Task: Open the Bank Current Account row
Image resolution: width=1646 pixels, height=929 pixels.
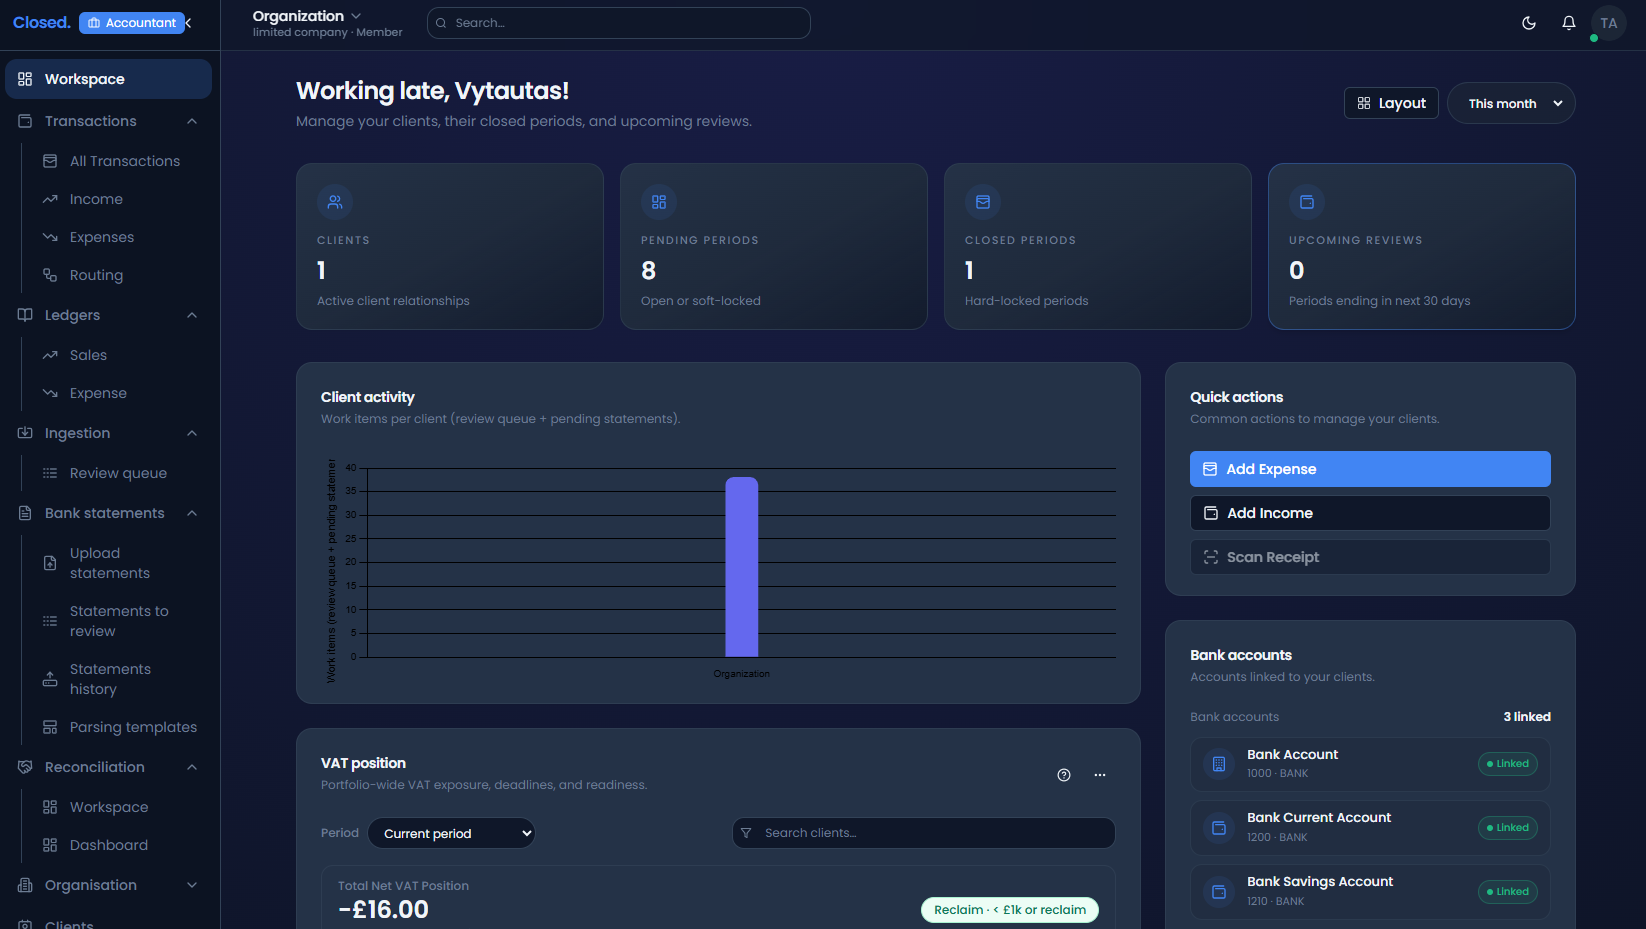Action: 1370,828
